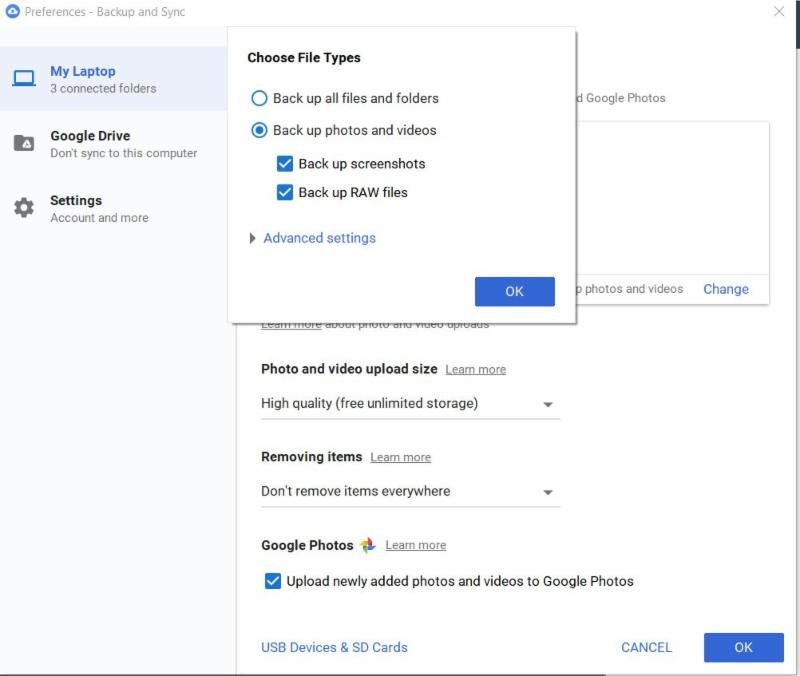
Task: Expand Advanced settings disclosure triangle
Action: coord(252,239)
